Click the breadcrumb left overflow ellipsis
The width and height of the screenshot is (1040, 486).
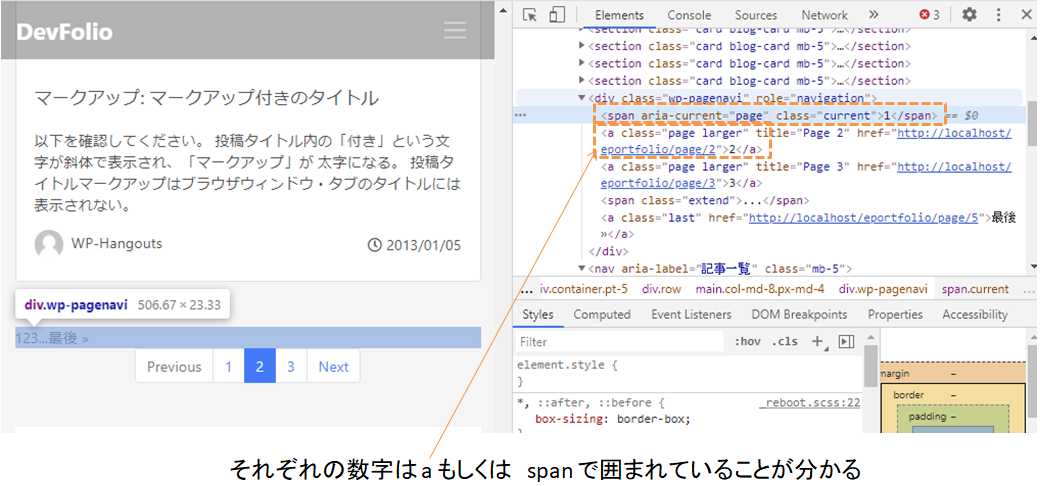(527, 290)
